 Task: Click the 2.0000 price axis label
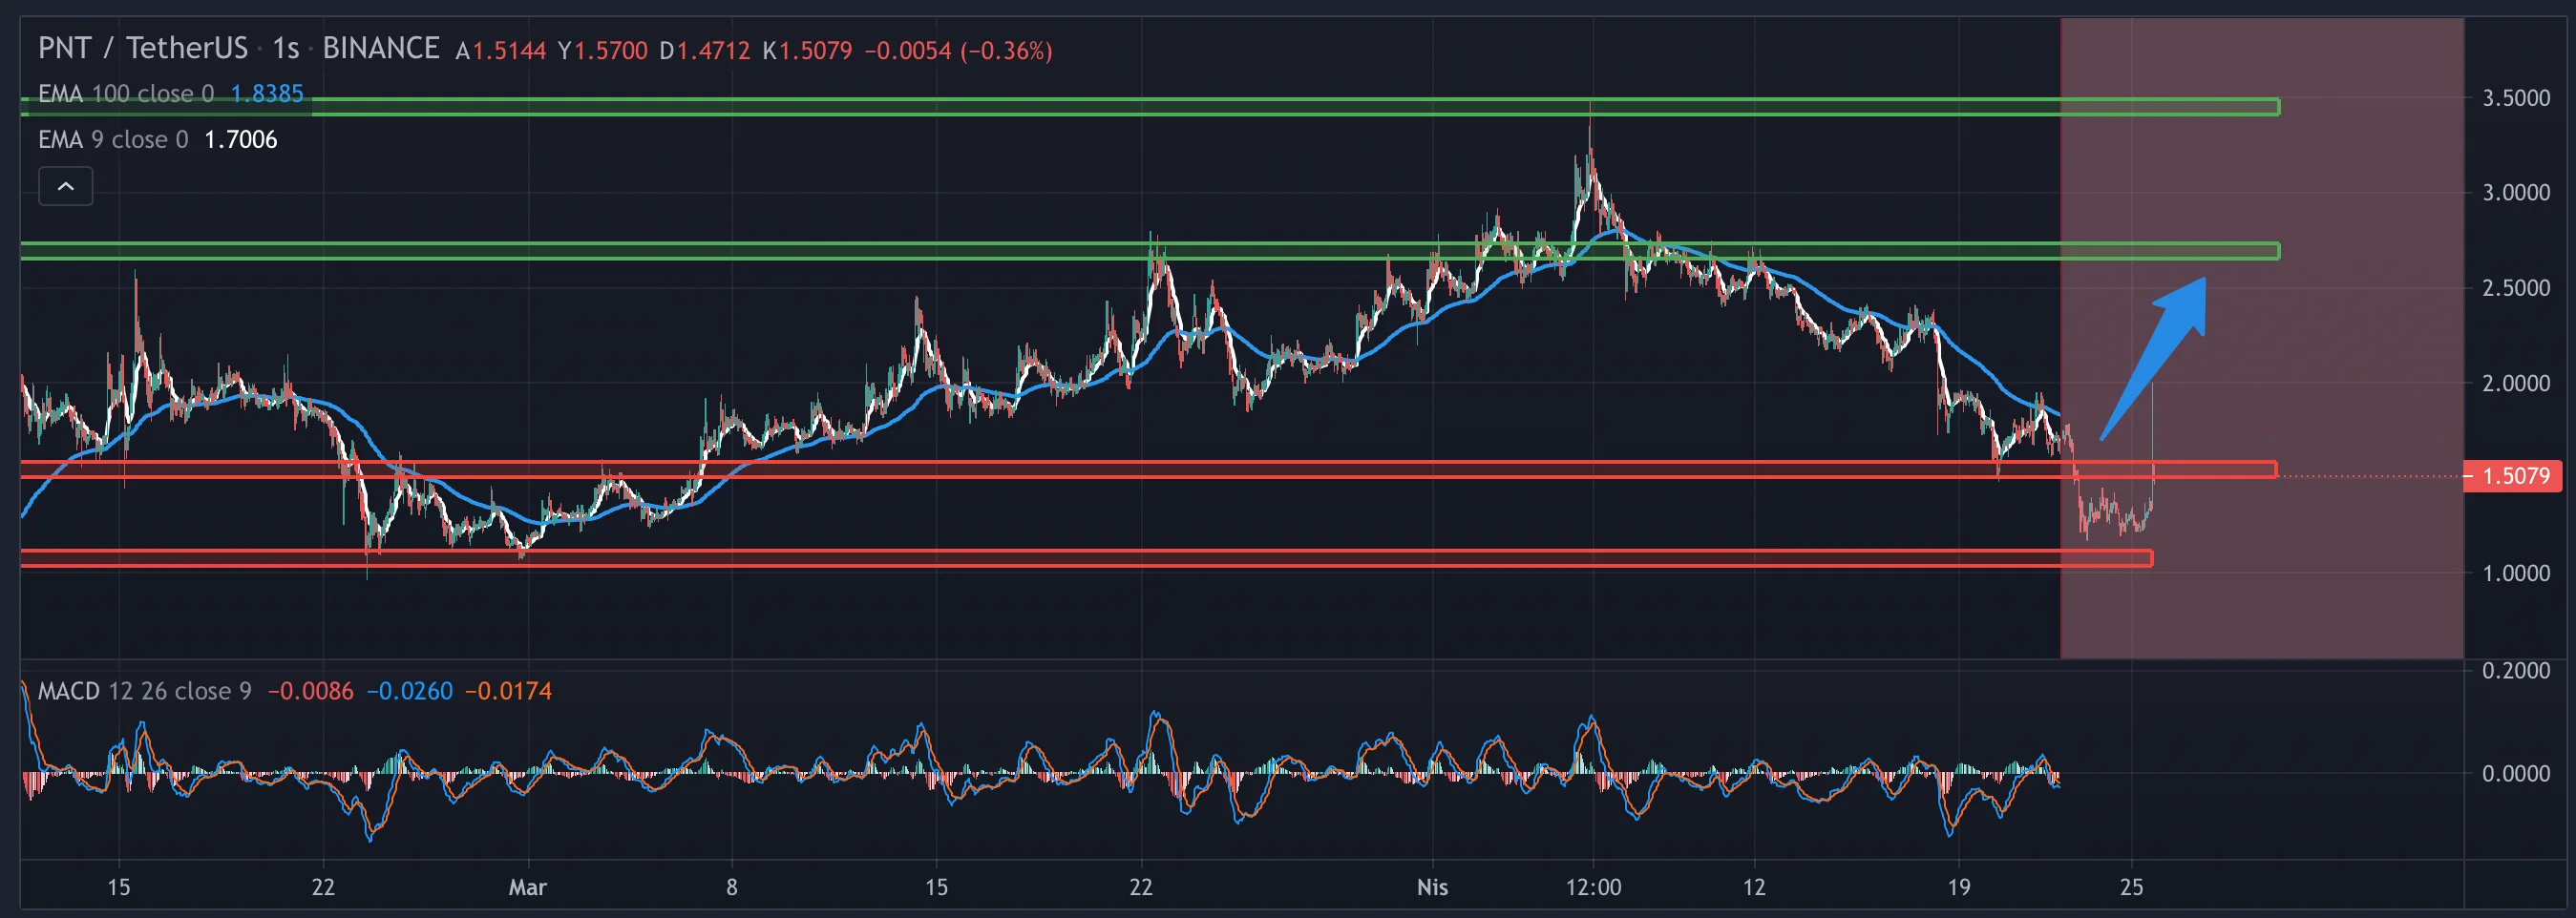click(2516, 383)
